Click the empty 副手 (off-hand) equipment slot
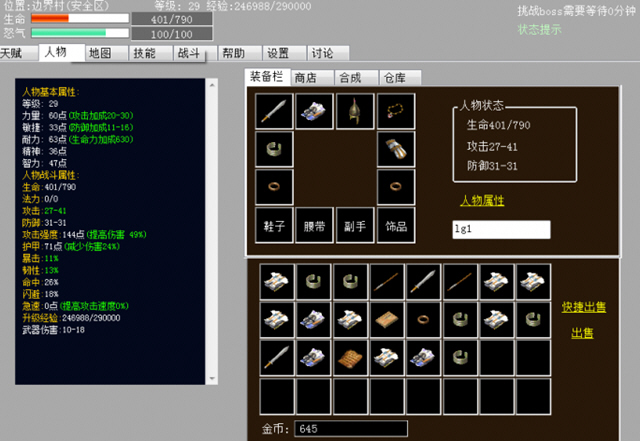 pos(354,226)
